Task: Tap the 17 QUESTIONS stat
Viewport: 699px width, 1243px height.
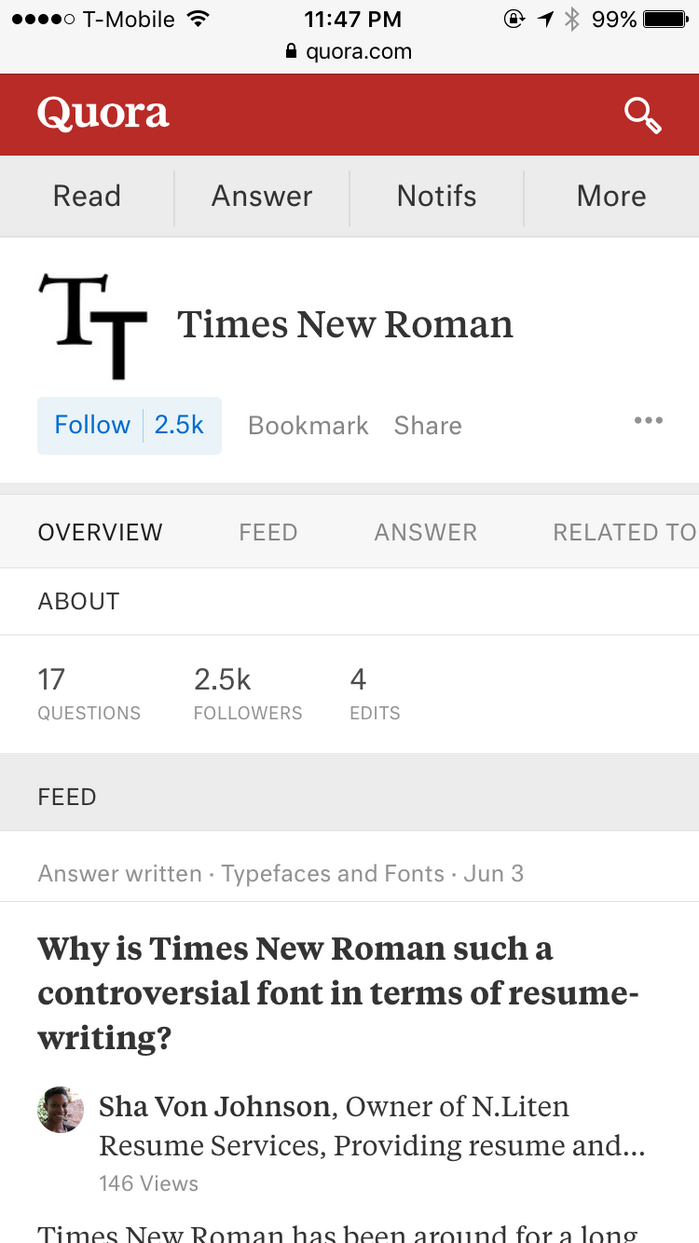Action: tap(89, 692)
